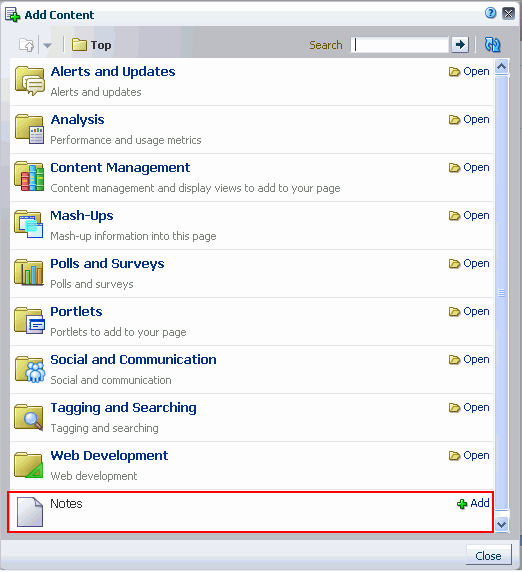Image resolution: width=522 pixels, height=572 pixels.
Task: Open the Mash-Ups title link
Action: [x=82, y=216]
